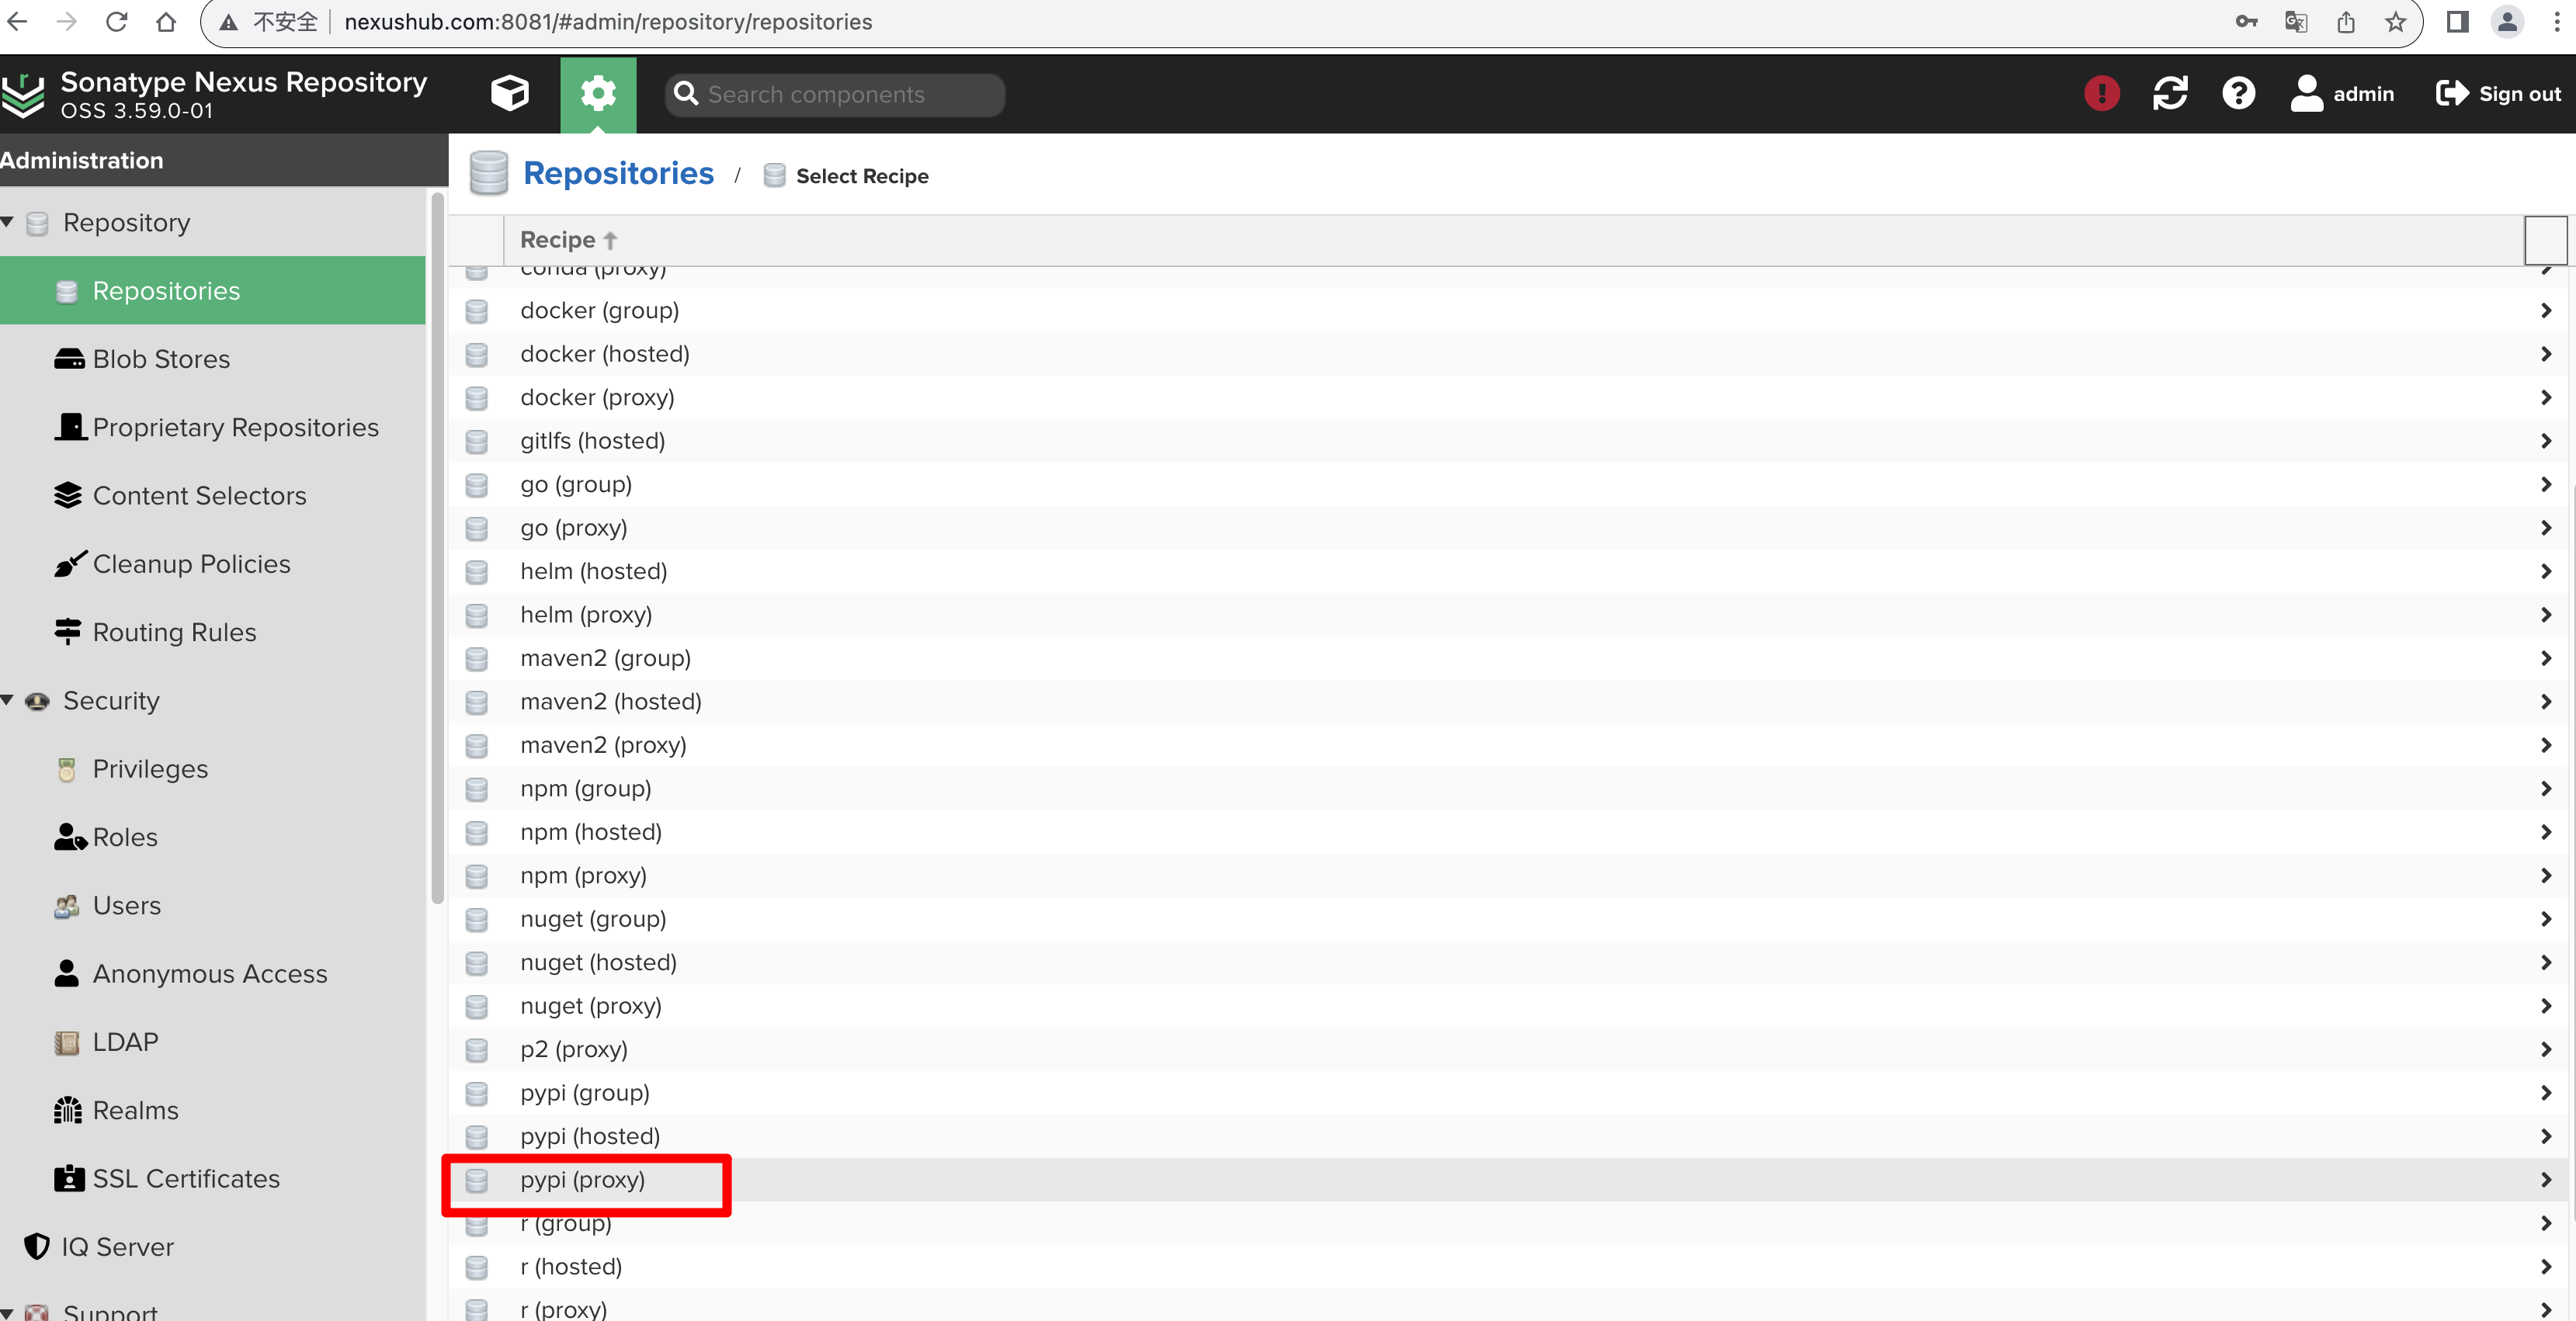Toggle the browser side panel icon
This screenshot has width=2576, height=1321.
tap(2457, 21)
